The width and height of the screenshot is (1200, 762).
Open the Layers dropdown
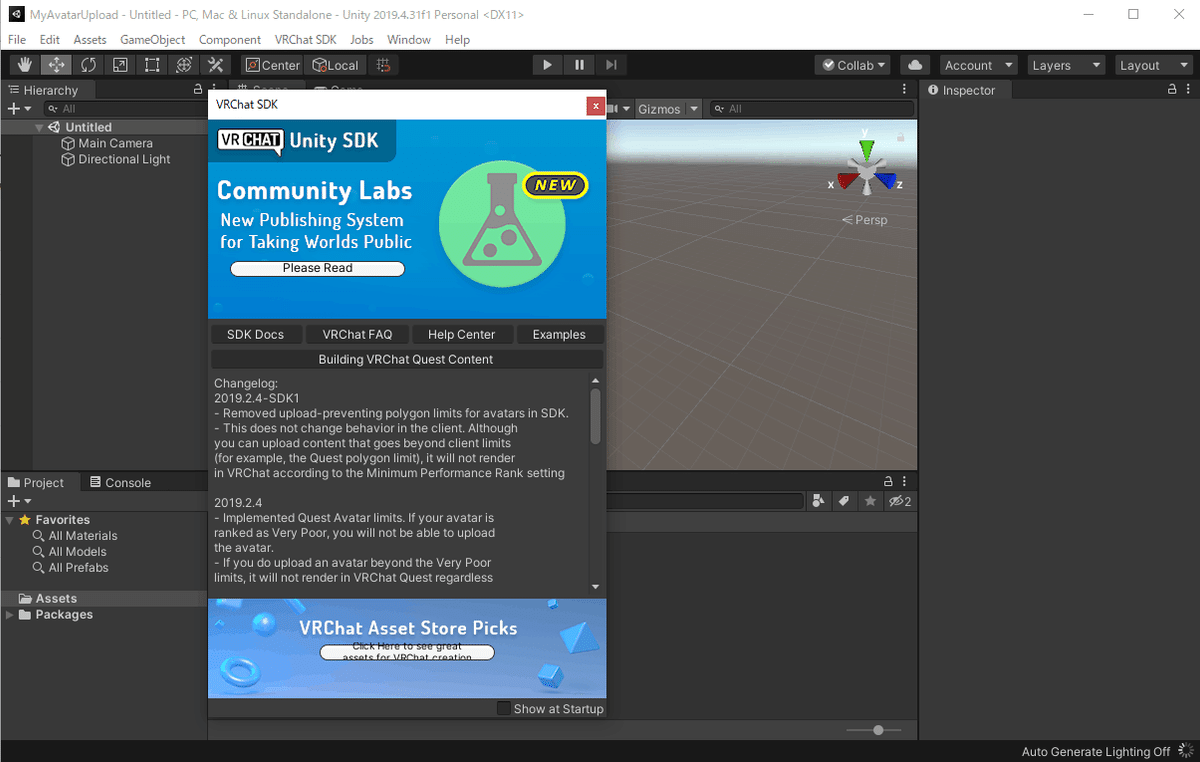(x=1066, y=65)
